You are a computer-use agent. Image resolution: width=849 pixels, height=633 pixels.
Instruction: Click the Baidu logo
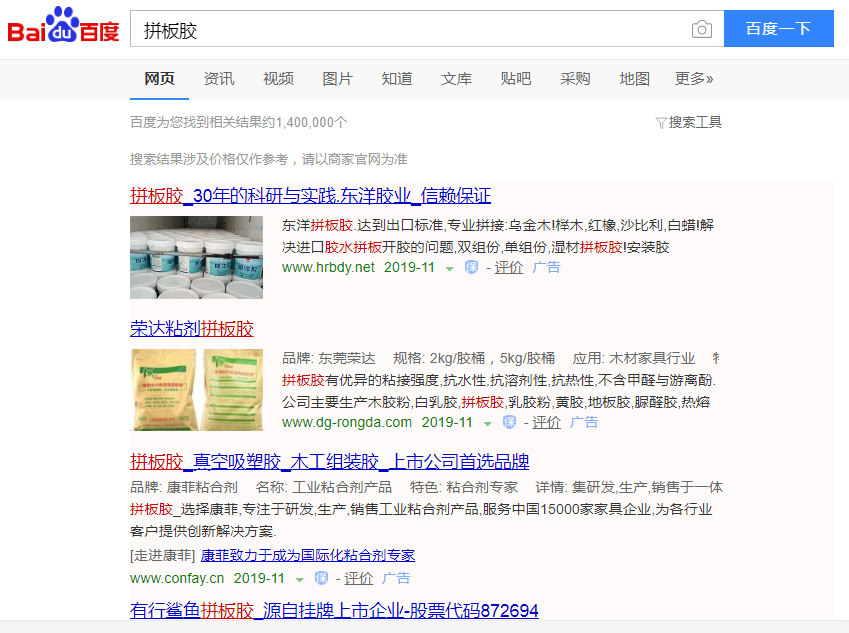(x=62, y=26)
